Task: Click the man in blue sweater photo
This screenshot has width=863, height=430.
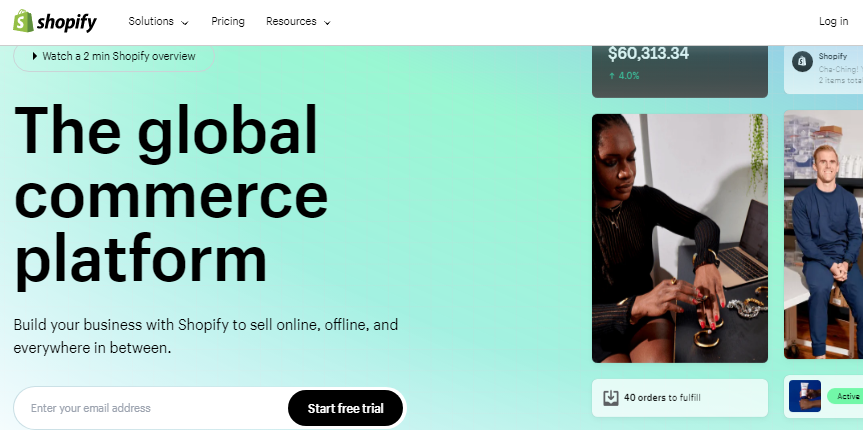Action: pyautogui.click(x=823, y=235)
